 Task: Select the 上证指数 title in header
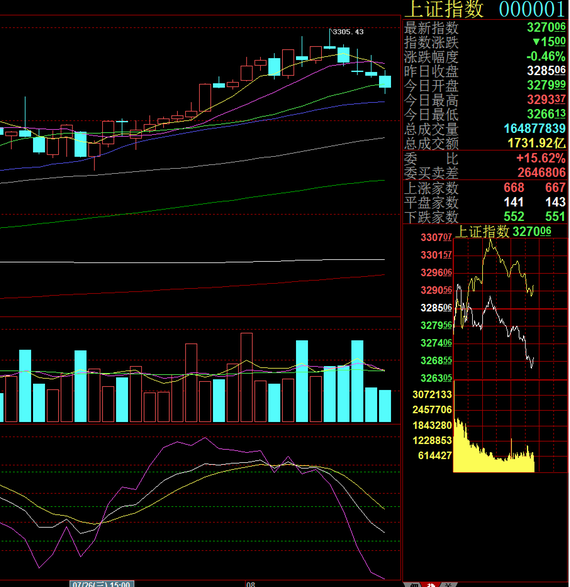click(444, 9)
